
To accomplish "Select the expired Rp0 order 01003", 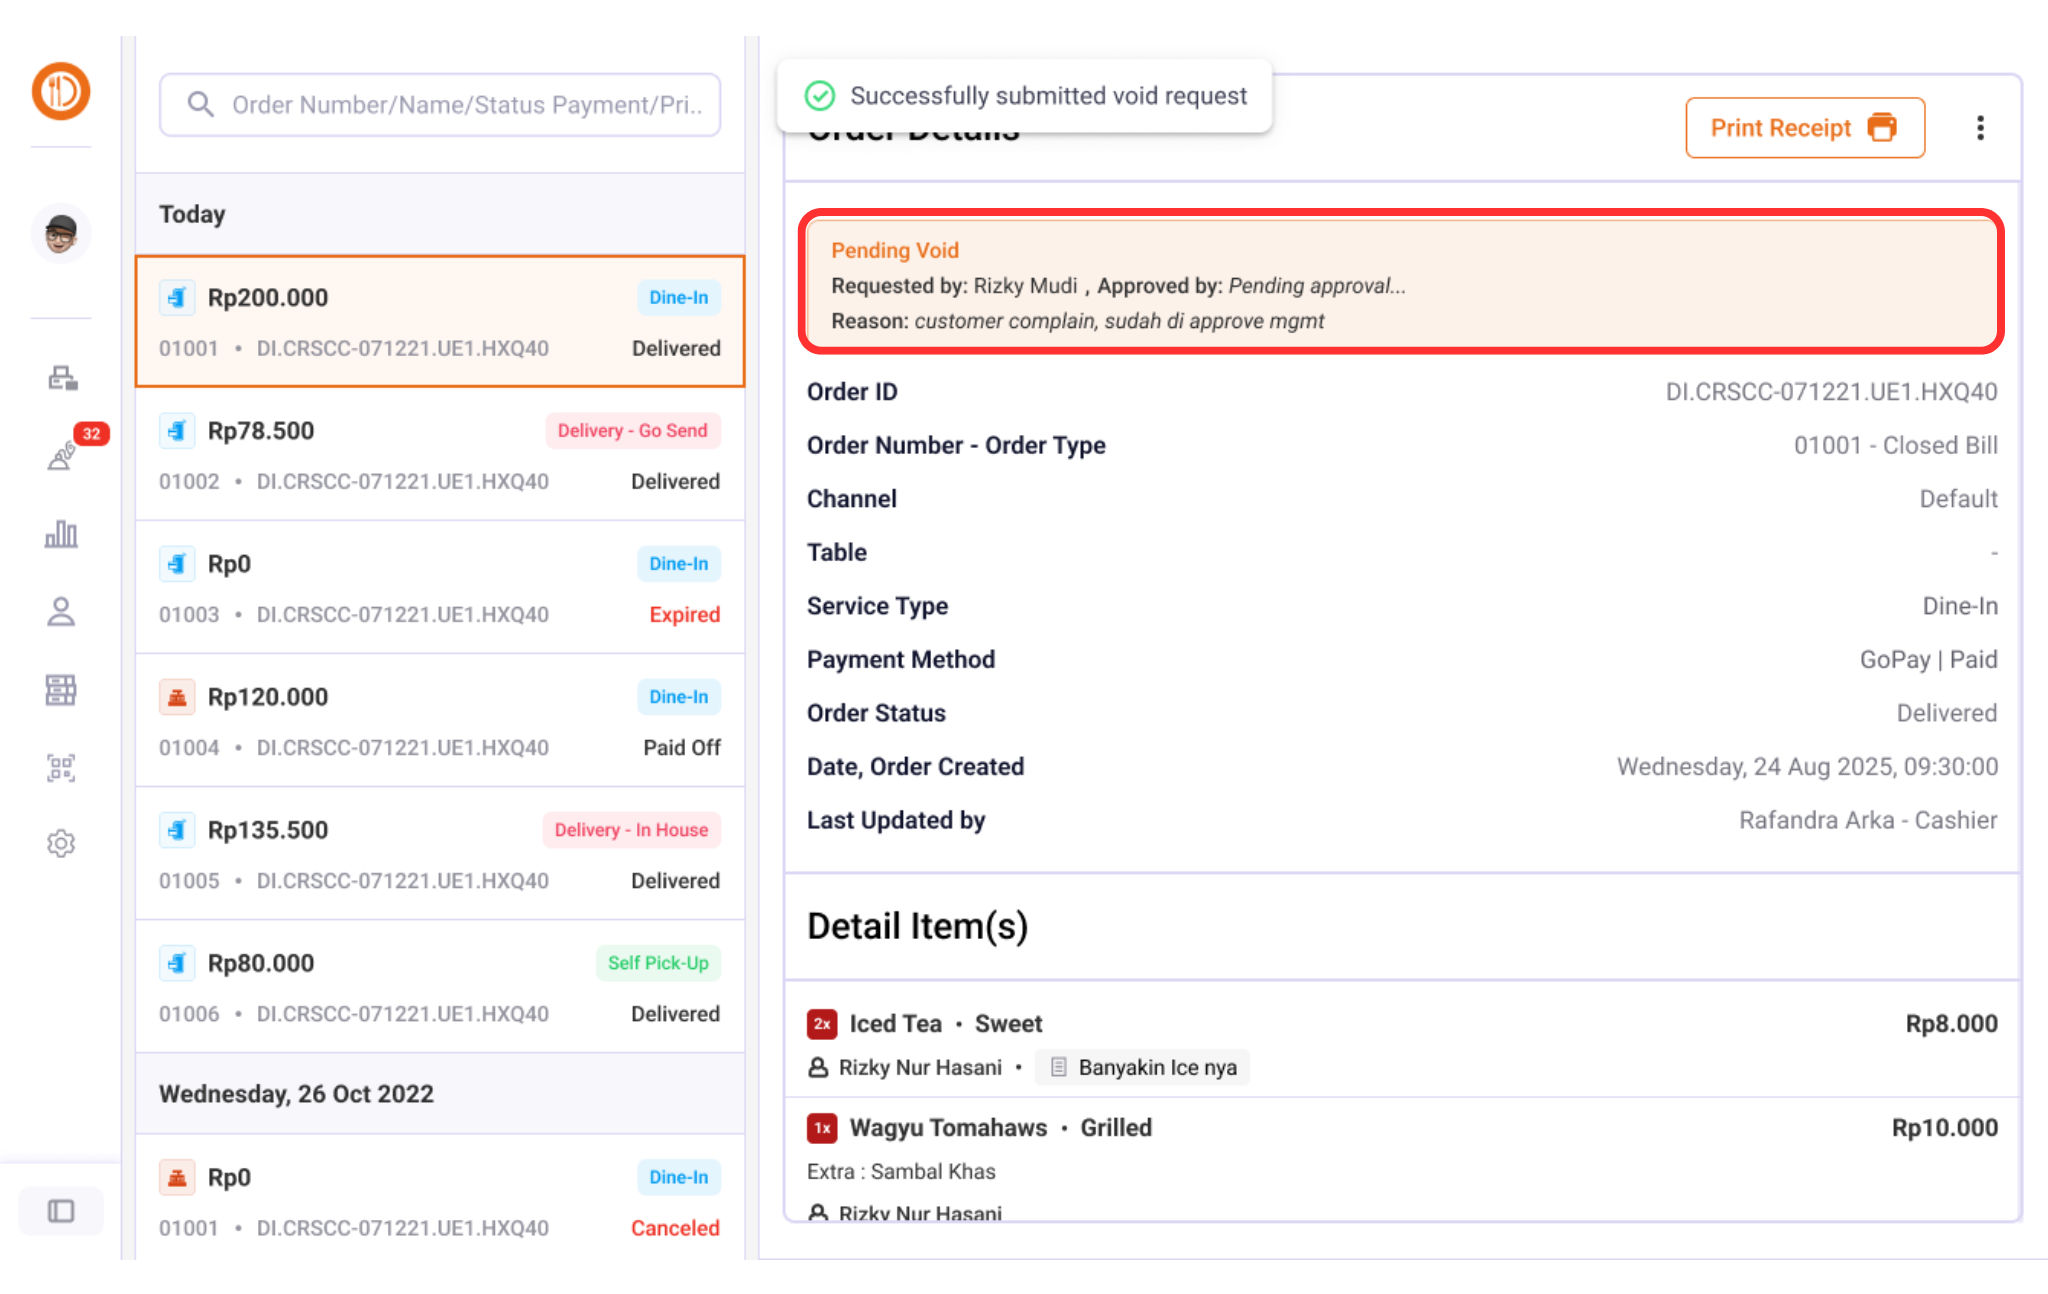I will 440,588.
